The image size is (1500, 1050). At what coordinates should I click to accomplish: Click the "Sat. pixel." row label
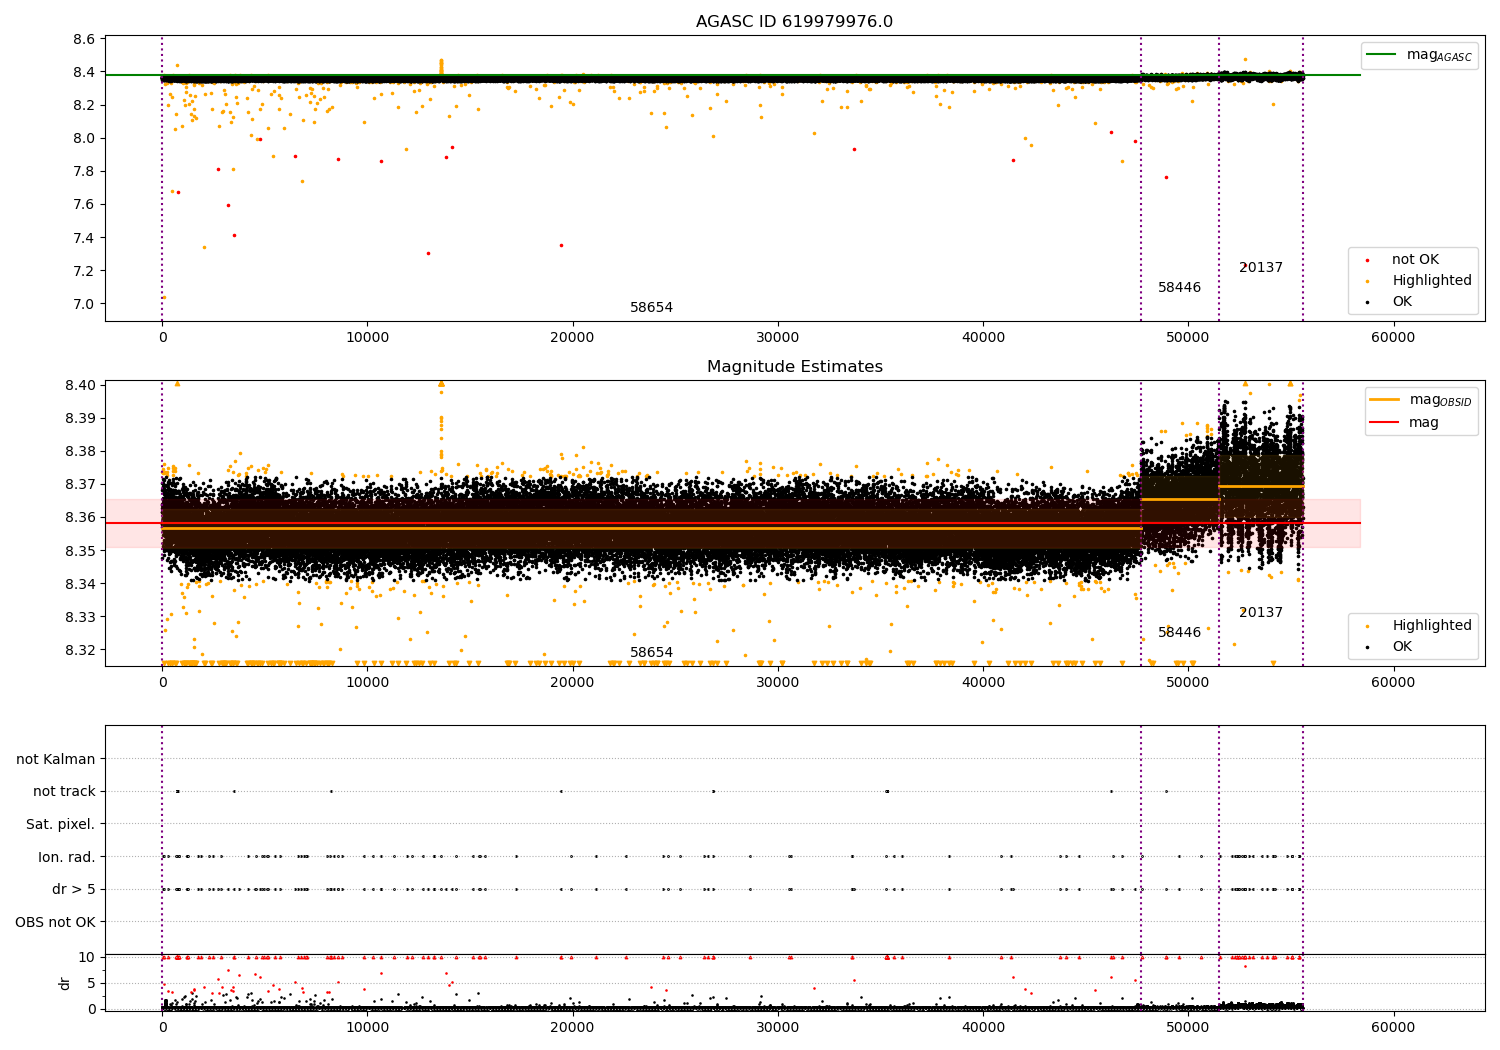pos(61,825)
